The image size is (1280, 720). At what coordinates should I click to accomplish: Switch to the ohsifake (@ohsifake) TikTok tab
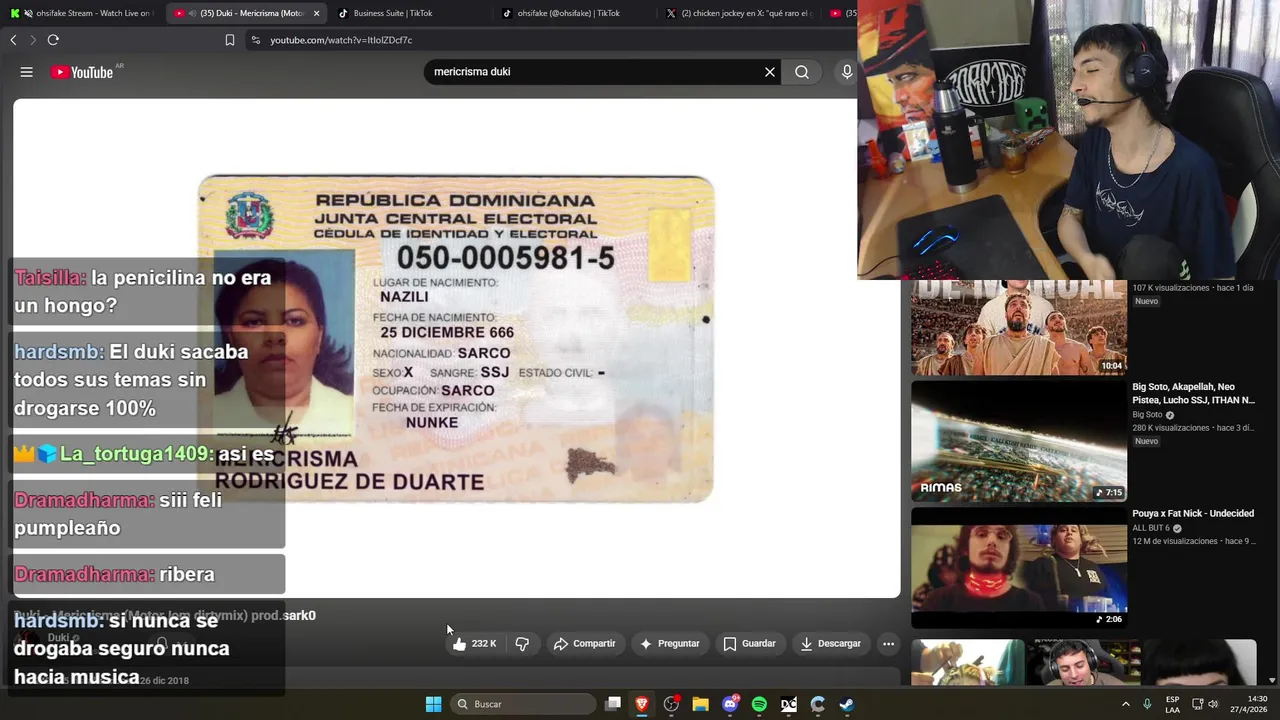pyautogui.click(x=572, y=13)
